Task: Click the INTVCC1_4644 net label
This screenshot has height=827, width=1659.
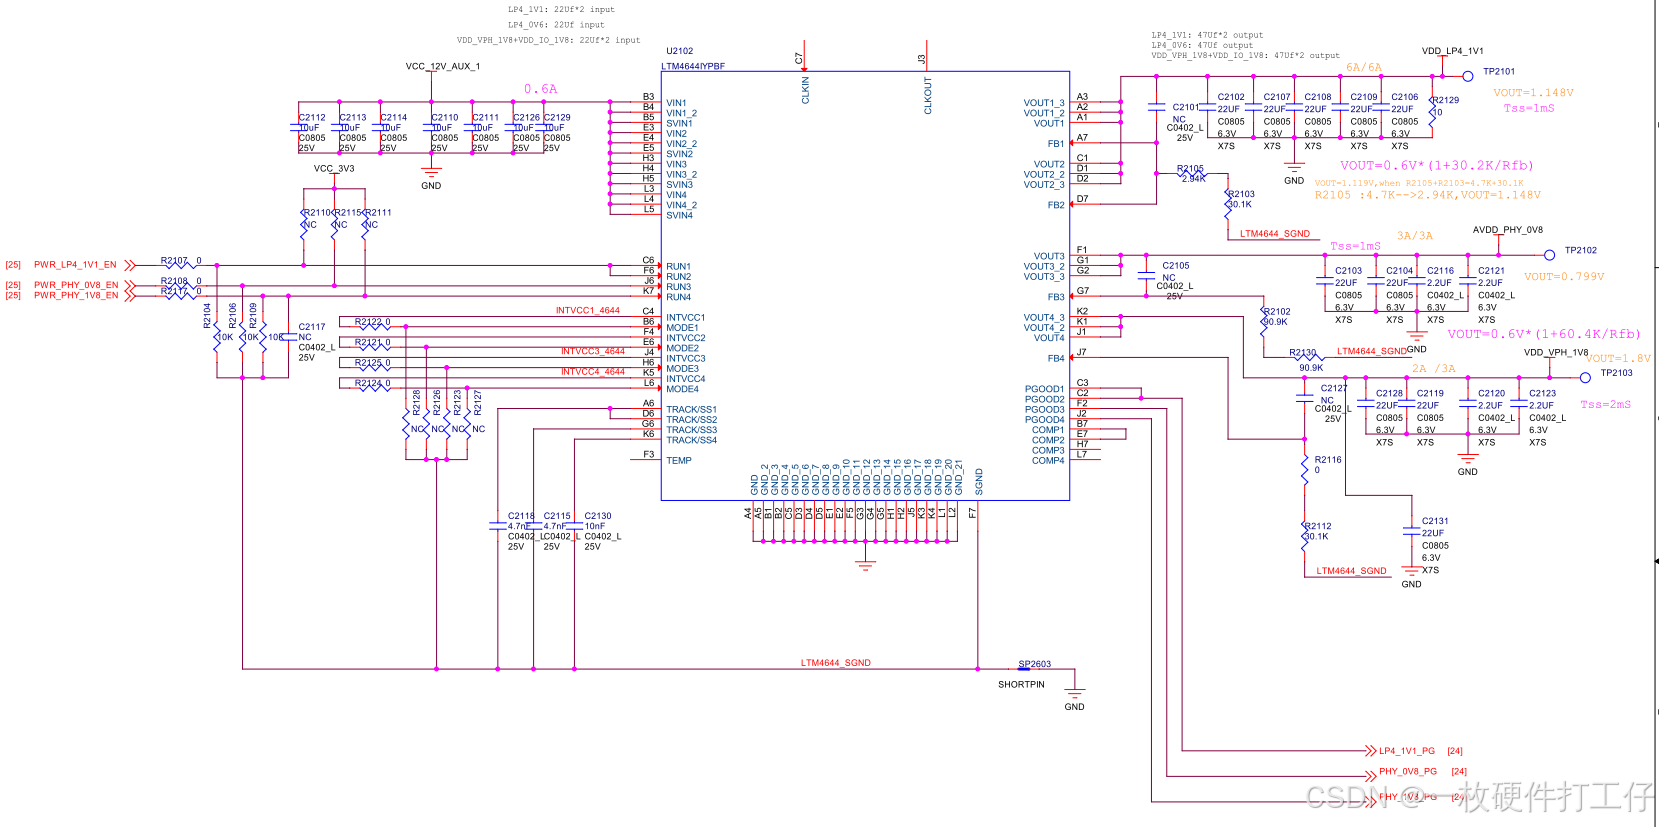Action: pos(588,311)
